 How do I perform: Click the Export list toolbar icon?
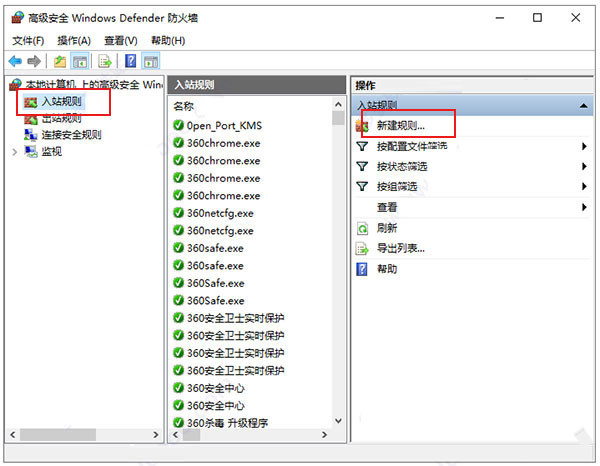104,61
